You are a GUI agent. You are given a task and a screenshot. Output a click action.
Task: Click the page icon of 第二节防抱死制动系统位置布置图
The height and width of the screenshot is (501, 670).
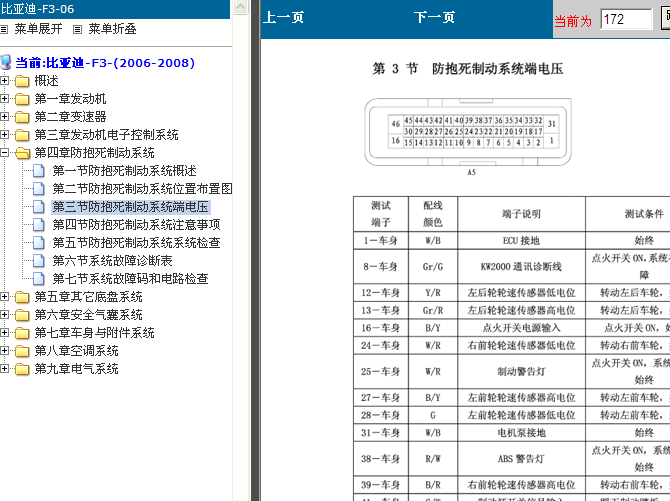[38, 189]
